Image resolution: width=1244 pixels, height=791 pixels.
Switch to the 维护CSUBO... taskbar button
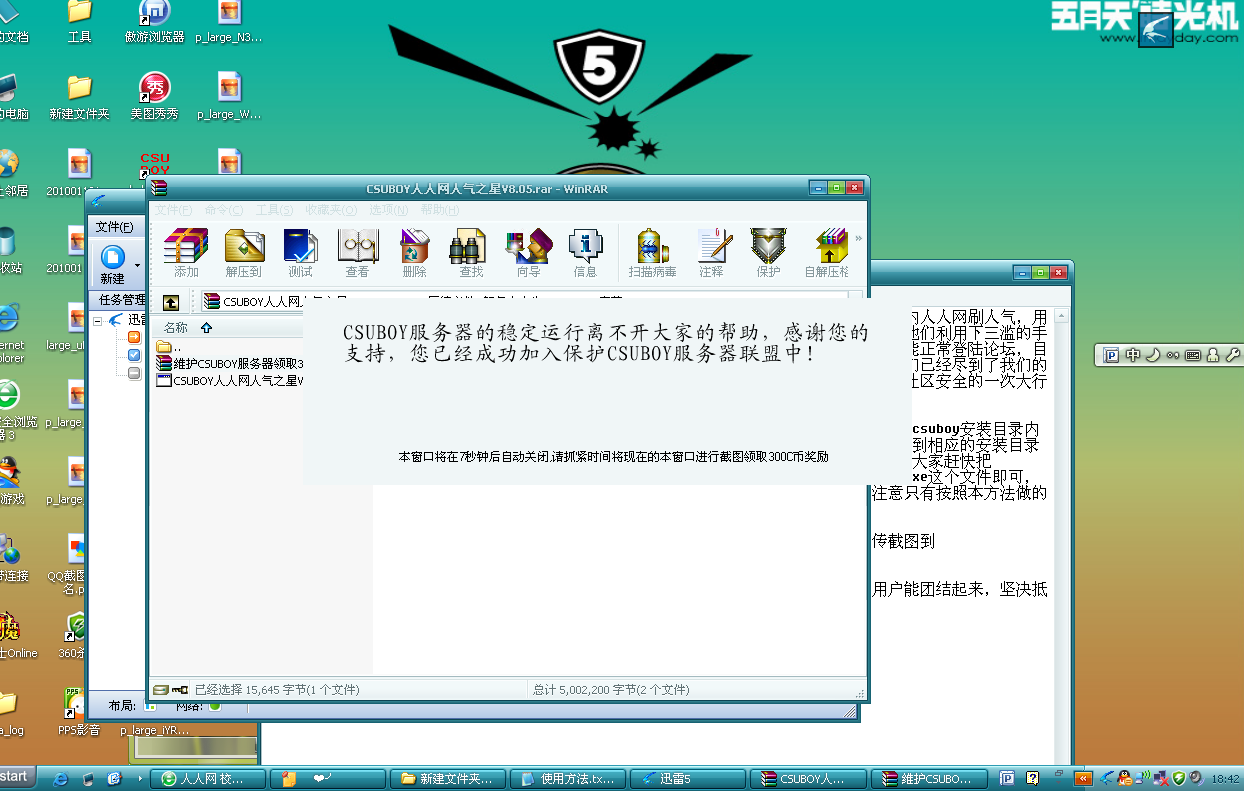click(x=928, y=778)
